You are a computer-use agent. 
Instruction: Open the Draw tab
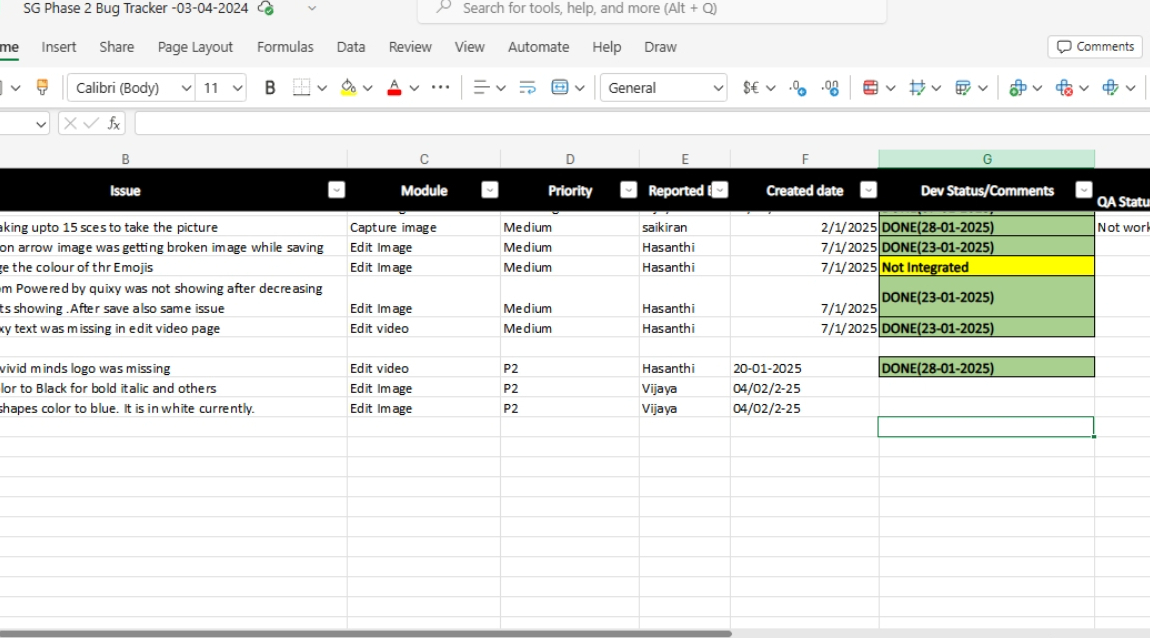click(660, 47)
